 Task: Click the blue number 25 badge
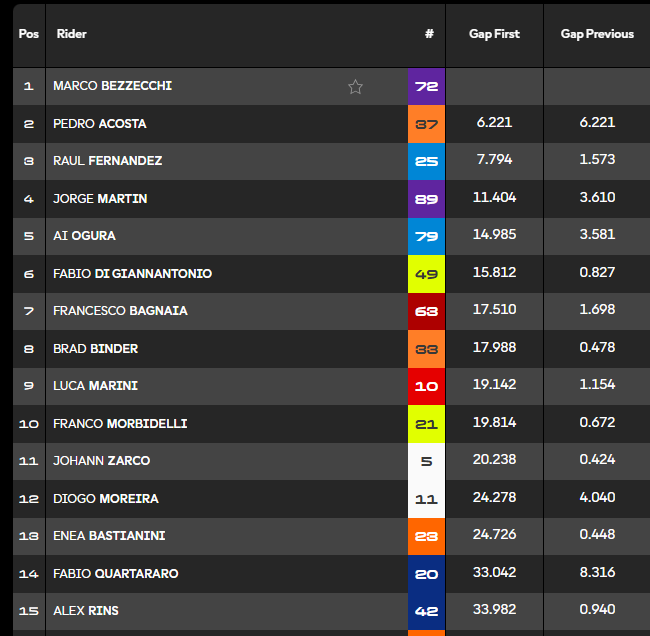click(426, 161)
